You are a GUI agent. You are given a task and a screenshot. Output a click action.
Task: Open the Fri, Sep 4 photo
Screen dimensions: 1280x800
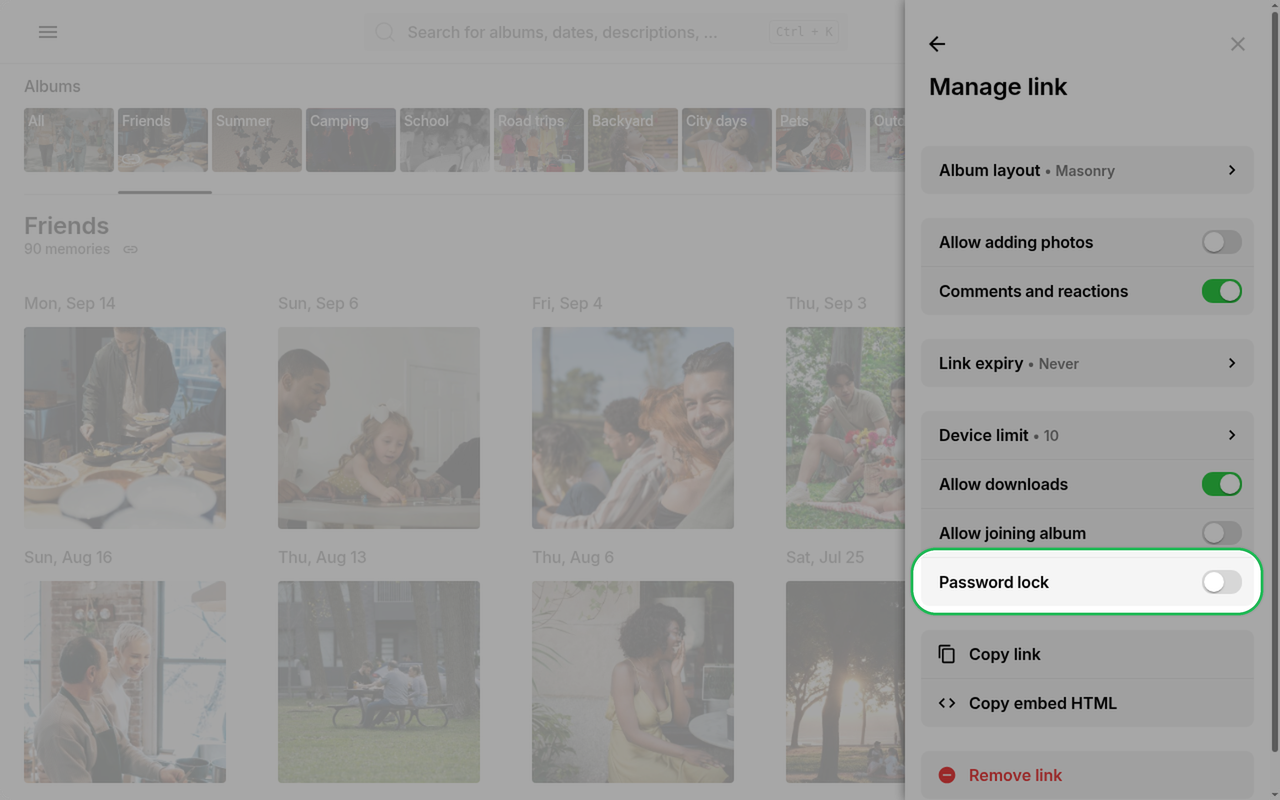[633, 428]
